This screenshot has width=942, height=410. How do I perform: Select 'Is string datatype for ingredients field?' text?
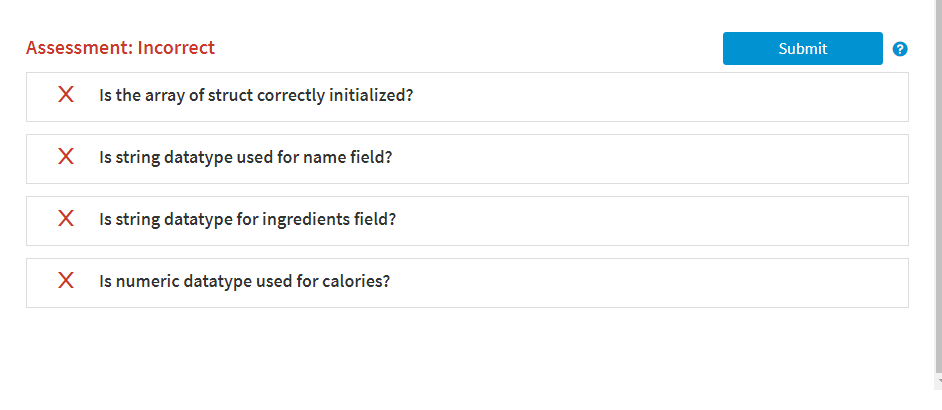[x=248, y=219]
